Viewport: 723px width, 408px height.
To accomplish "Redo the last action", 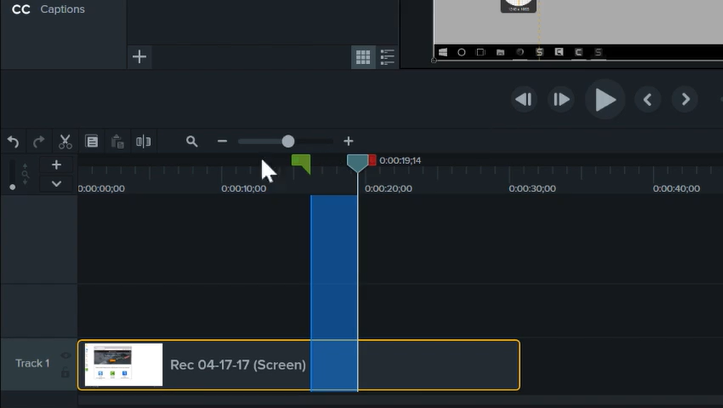I will point(39,142).
